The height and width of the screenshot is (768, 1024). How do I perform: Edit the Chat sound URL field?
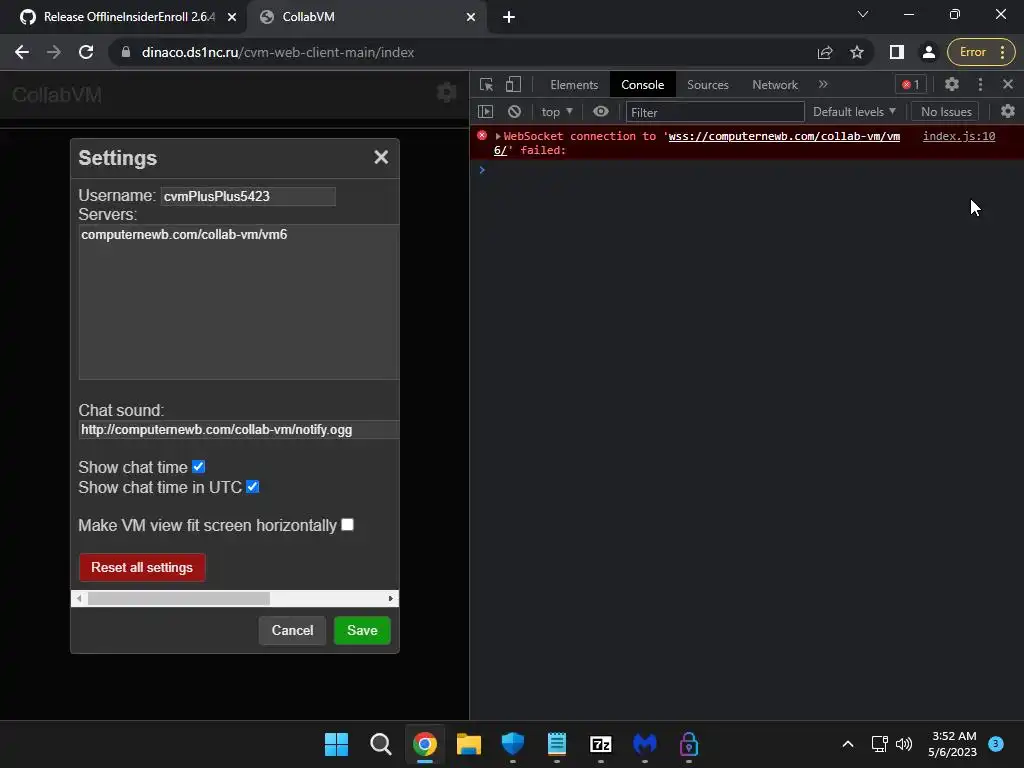click(x=239, y=430)
